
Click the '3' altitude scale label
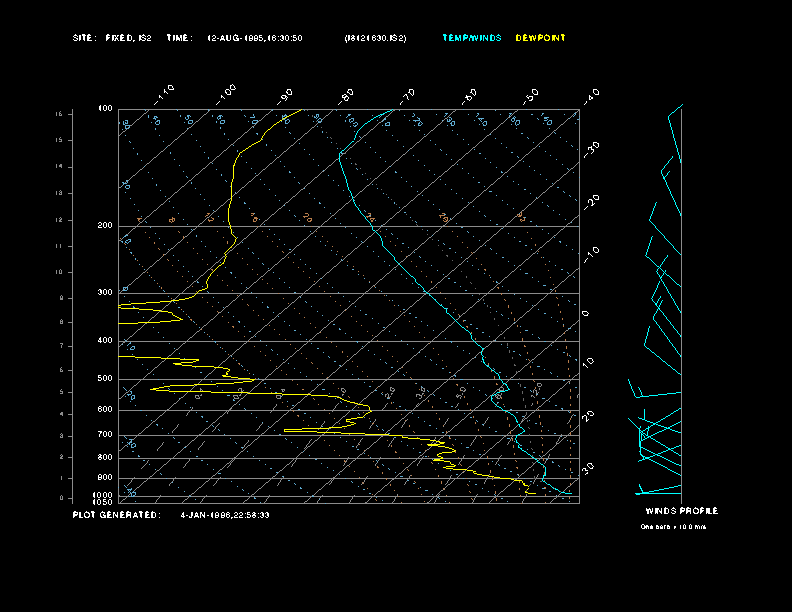62,436
